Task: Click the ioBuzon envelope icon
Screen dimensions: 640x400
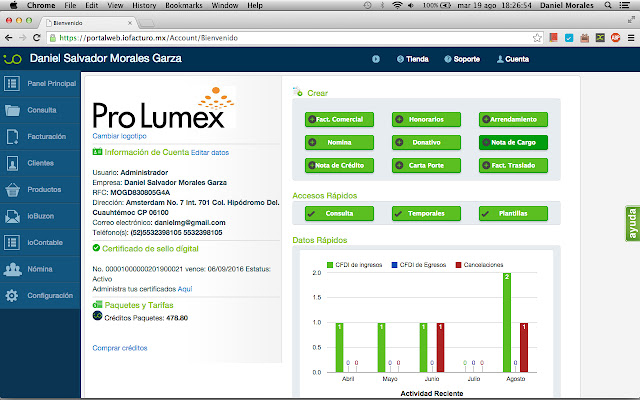Action: [12, 216]
